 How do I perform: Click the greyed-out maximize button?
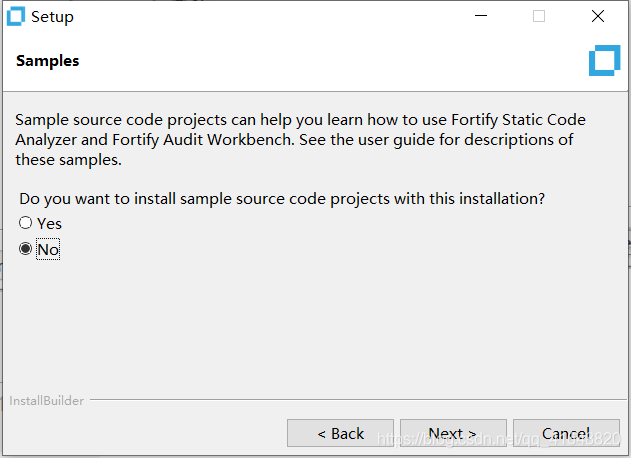coord(539,16)
